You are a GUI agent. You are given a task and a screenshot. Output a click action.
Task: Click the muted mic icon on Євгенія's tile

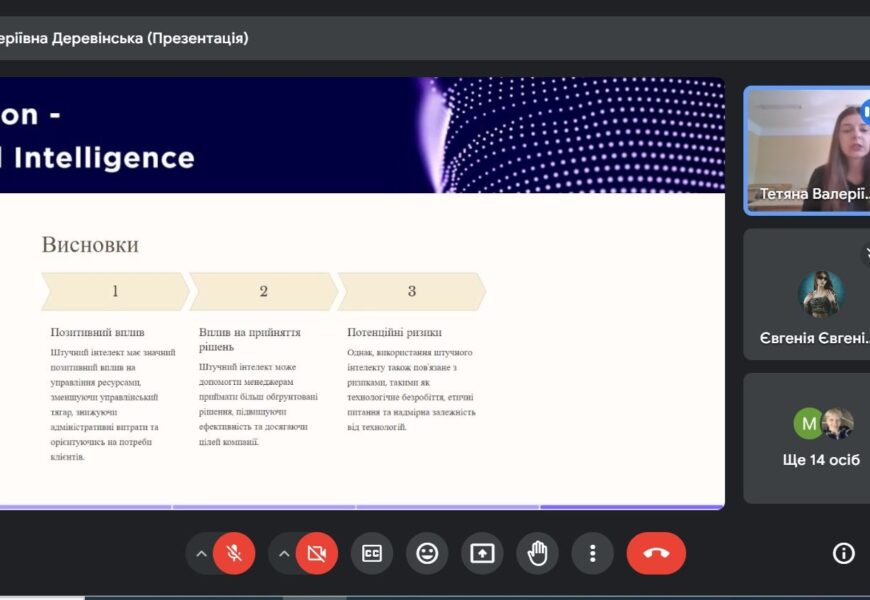[x=865, y=254]
